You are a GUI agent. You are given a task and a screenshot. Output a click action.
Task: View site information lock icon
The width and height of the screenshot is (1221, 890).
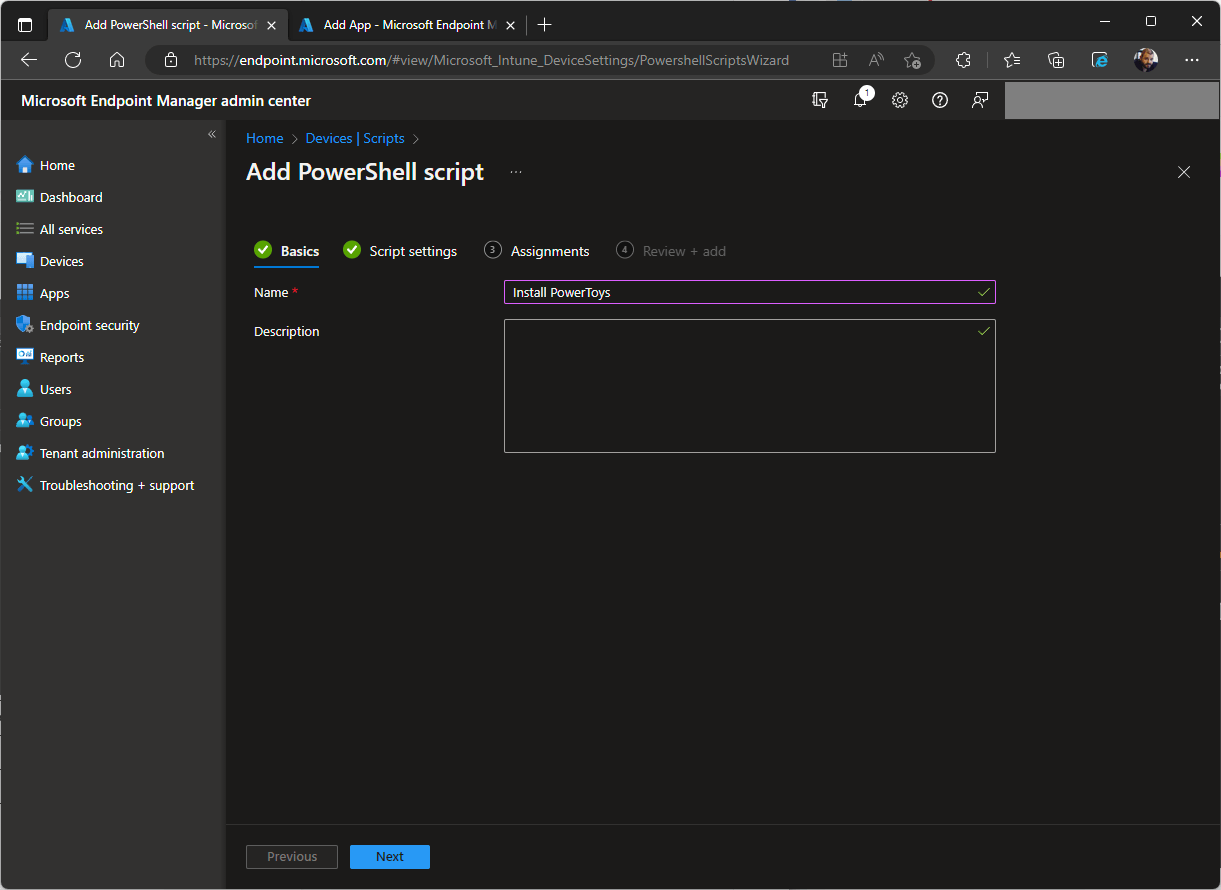coord(171,60)
